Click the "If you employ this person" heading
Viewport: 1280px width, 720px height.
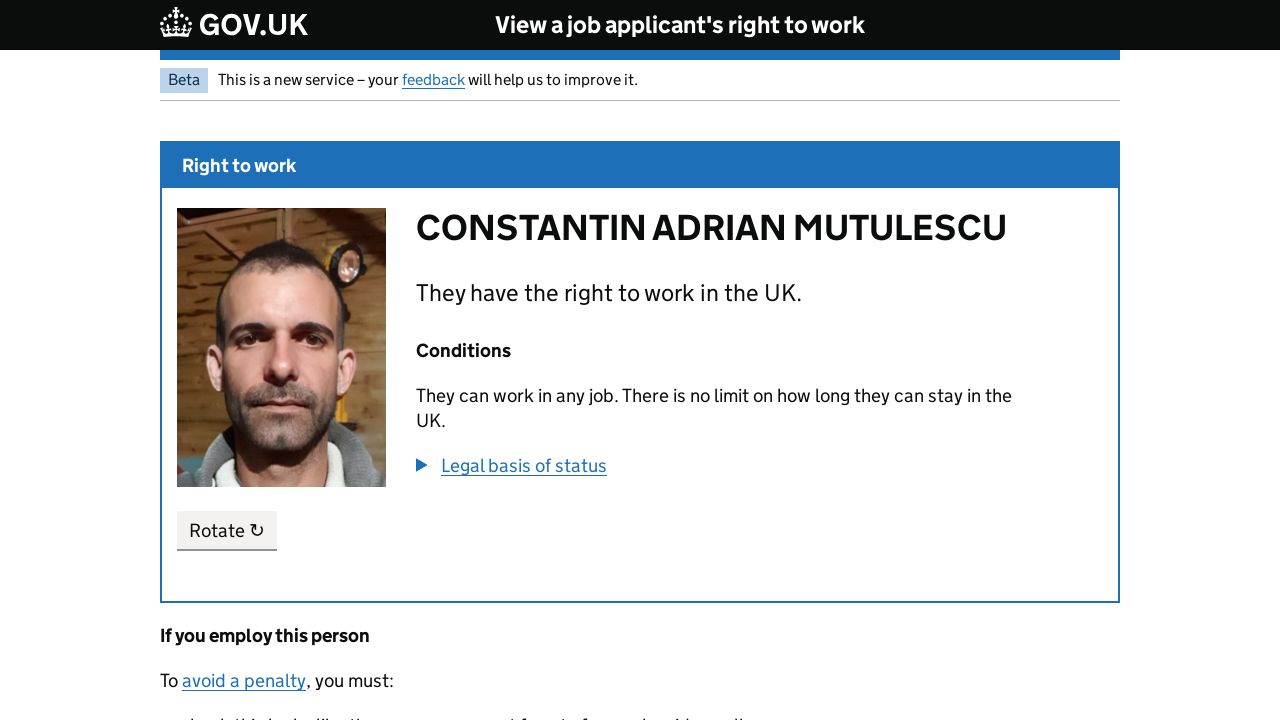pyautogui.click(x=265, y=636)
